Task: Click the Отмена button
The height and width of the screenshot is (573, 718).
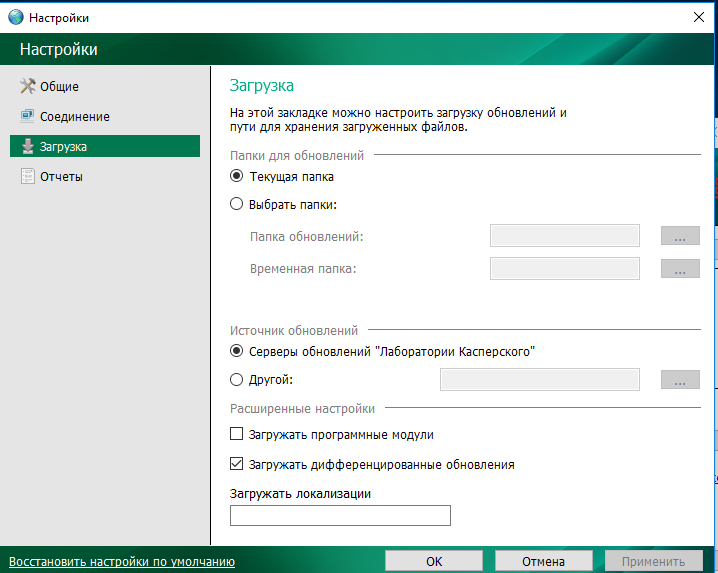Action: coord(544,562)
